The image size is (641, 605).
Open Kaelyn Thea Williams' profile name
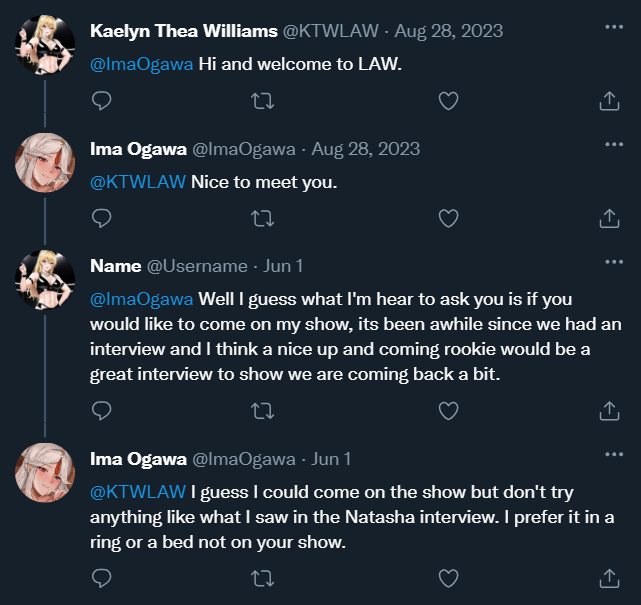point(184,31)
